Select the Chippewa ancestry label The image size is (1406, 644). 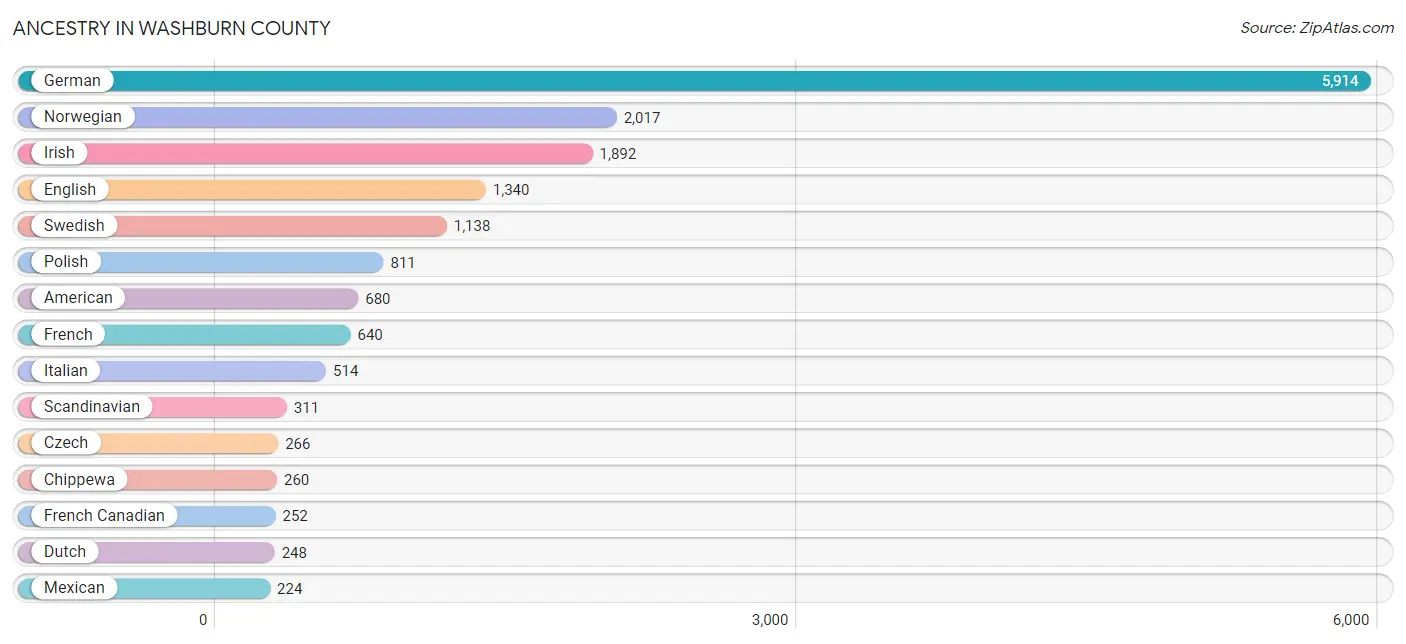[x=79, y=479]
